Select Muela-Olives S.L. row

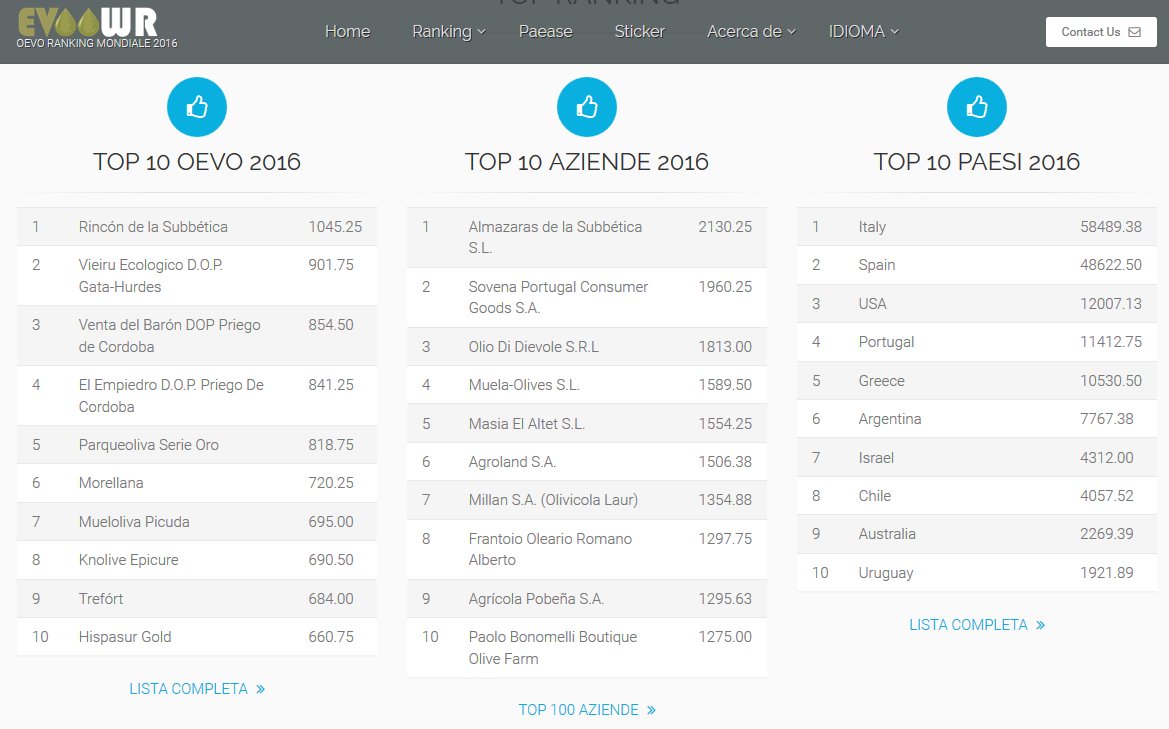587,385
